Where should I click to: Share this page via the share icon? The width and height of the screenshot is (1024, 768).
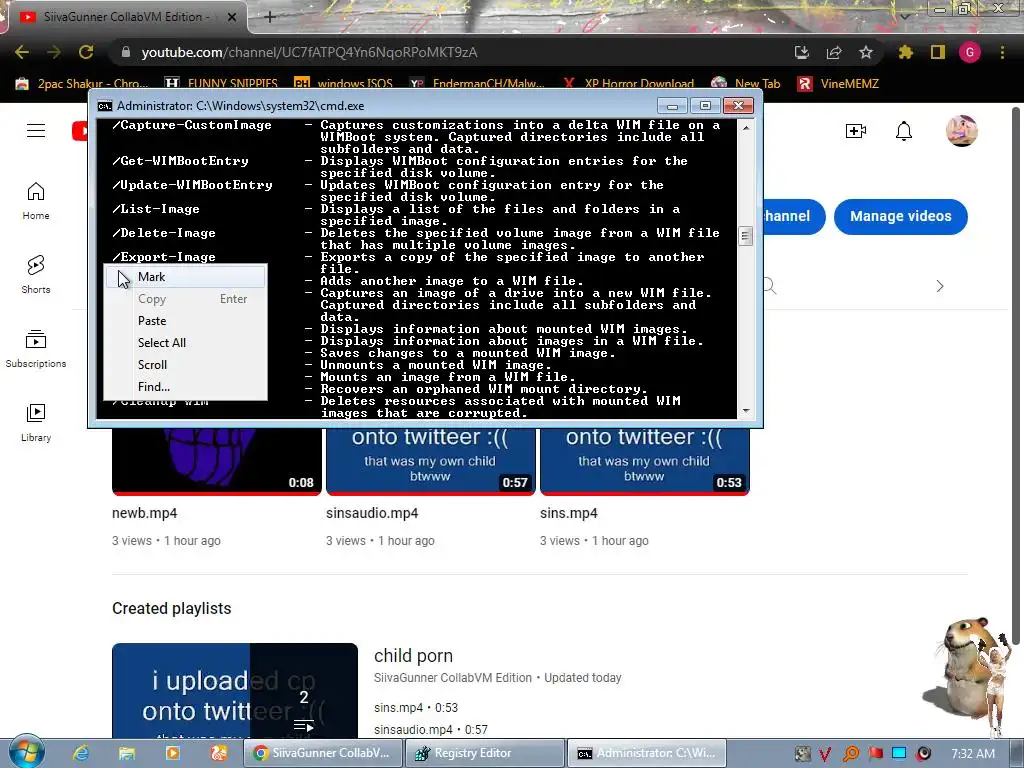pyautogui.click(x=834, y=52)
